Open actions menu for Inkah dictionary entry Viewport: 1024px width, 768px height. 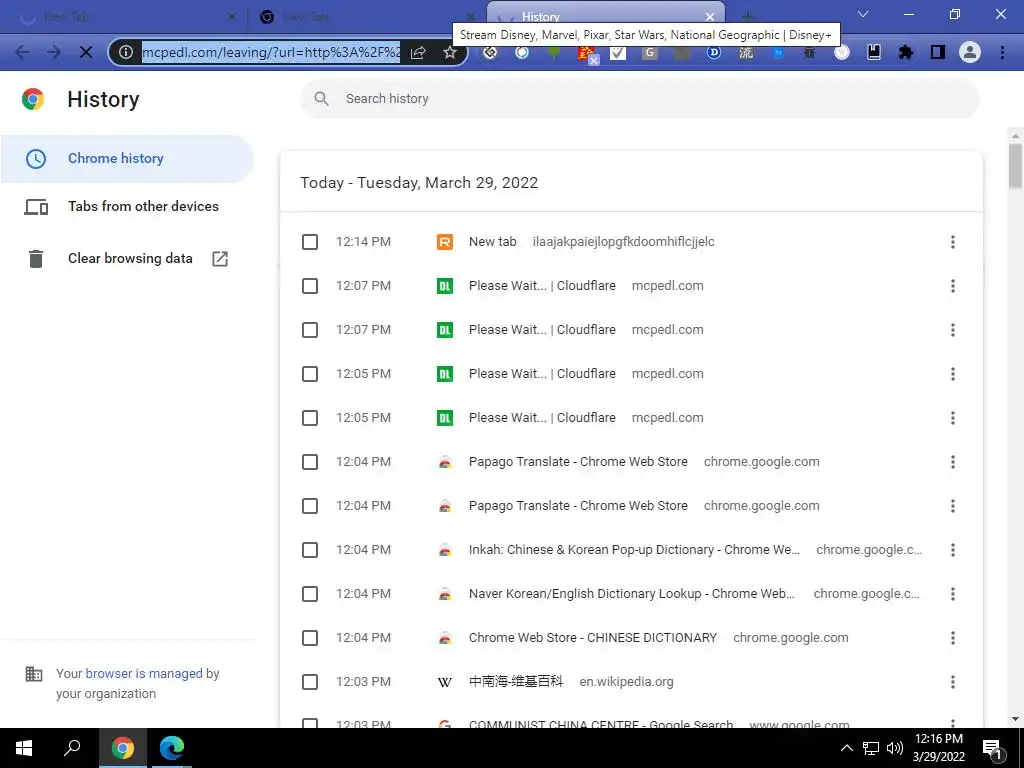click(x=953, y=550)
